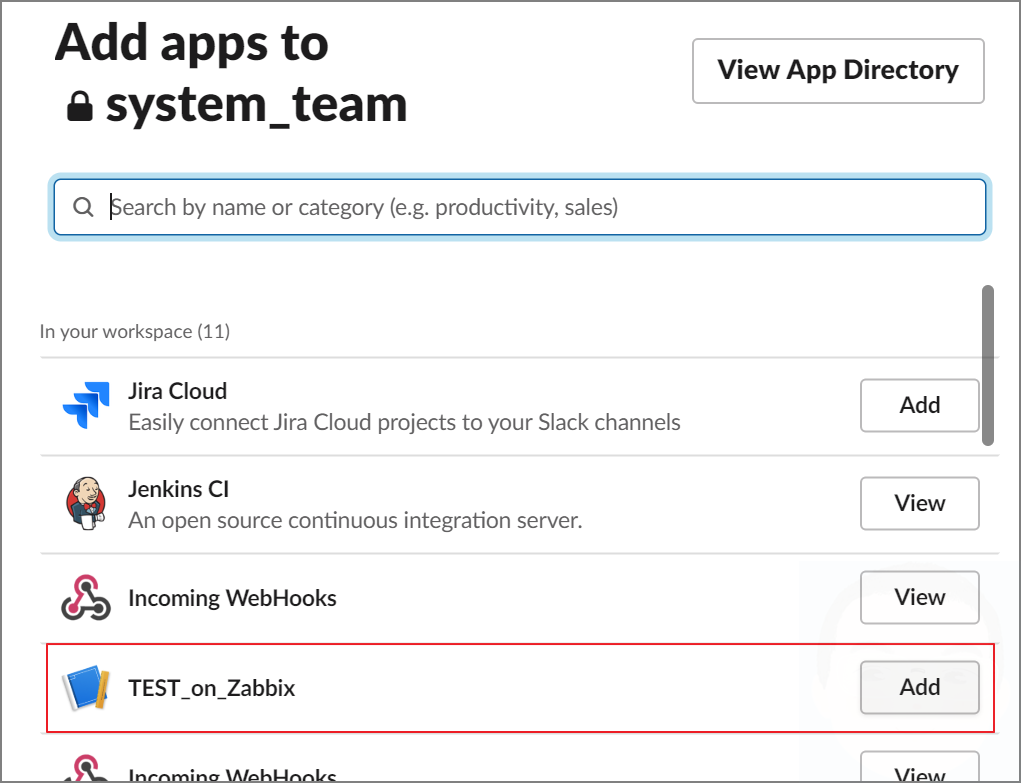The width and height of the screenshot is (1021, 783).
Task: View the Incoming WebHooks app
Action: coord(919,597)
